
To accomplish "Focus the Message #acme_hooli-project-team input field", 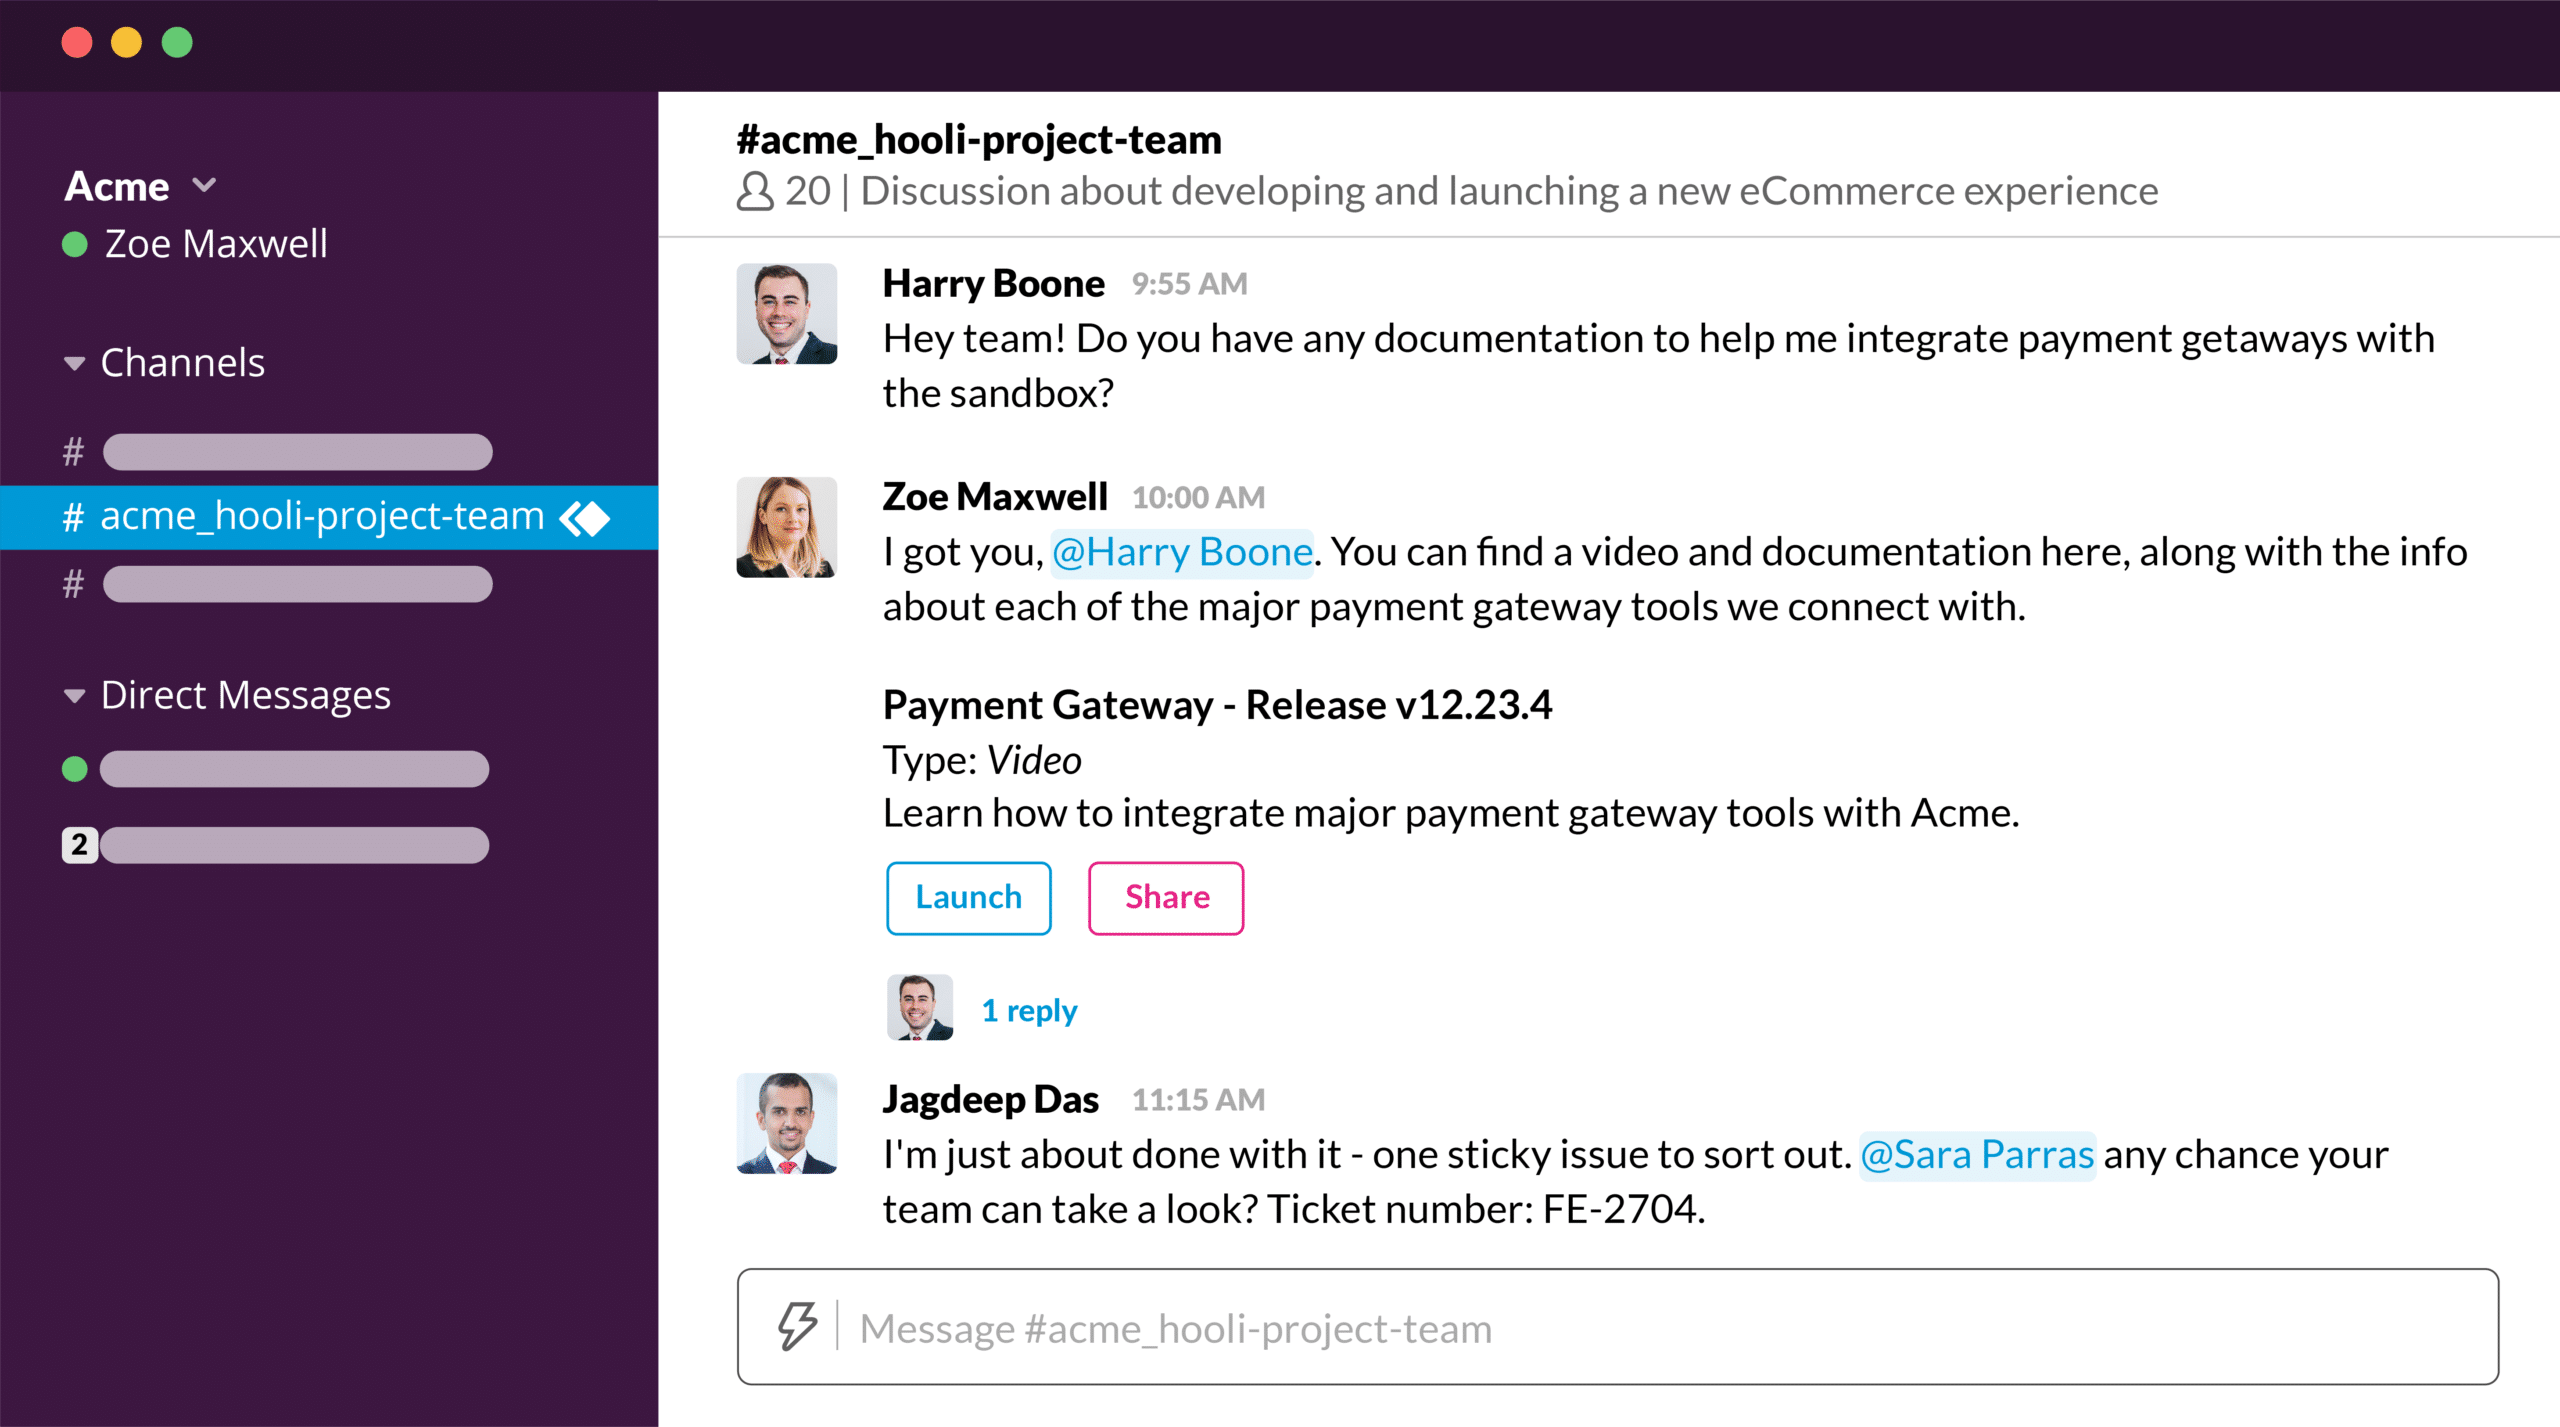I will tap(1617, 1327).
